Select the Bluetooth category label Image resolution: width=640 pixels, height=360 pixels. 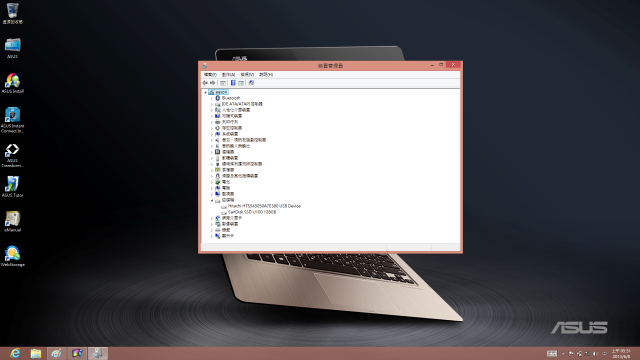[x=231, y=98]
